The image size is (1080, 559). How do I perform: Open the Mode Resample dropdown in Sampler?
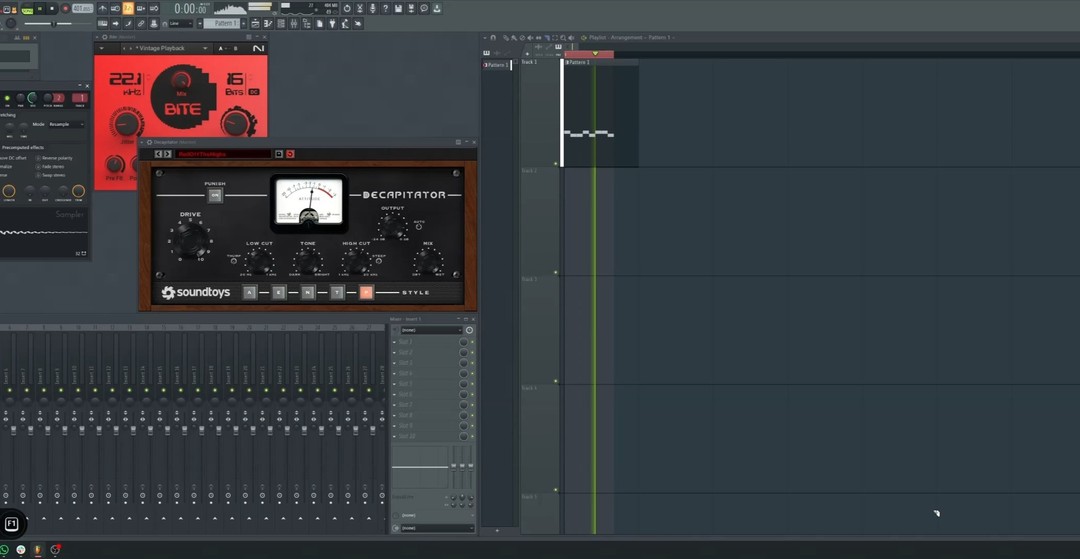[66, 125]
